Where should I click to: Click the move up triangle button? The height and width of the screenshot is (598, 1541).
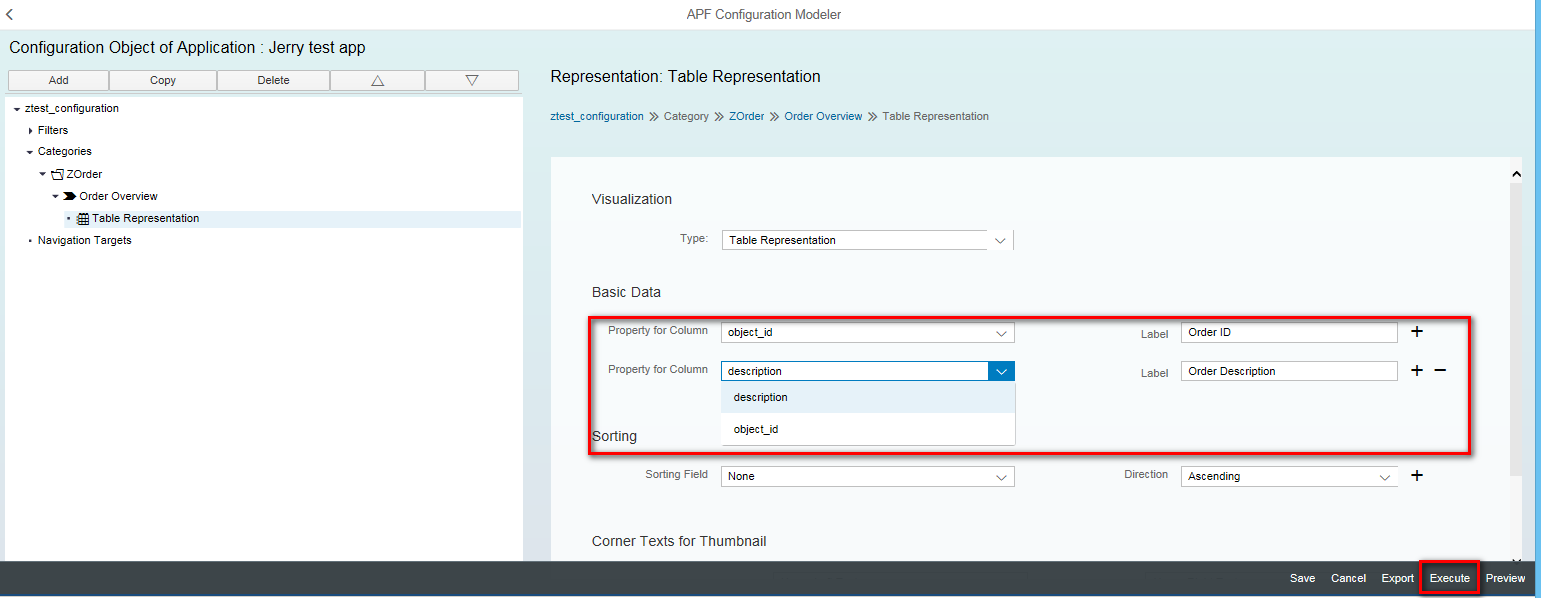tap(377, 80)
